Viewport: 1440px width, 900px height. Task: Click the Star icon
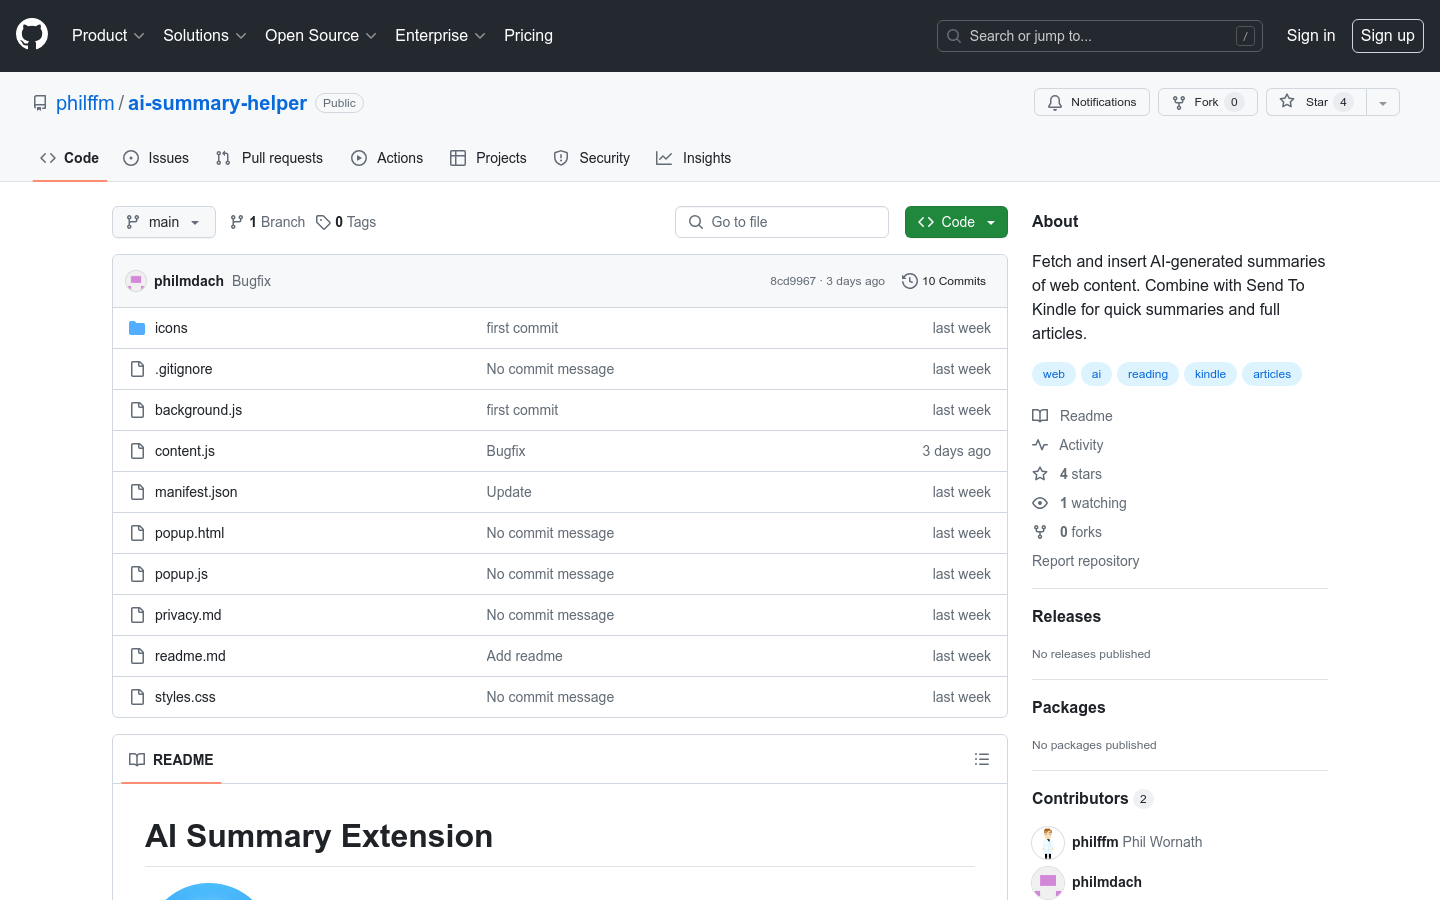click(x=1287, y=101)
